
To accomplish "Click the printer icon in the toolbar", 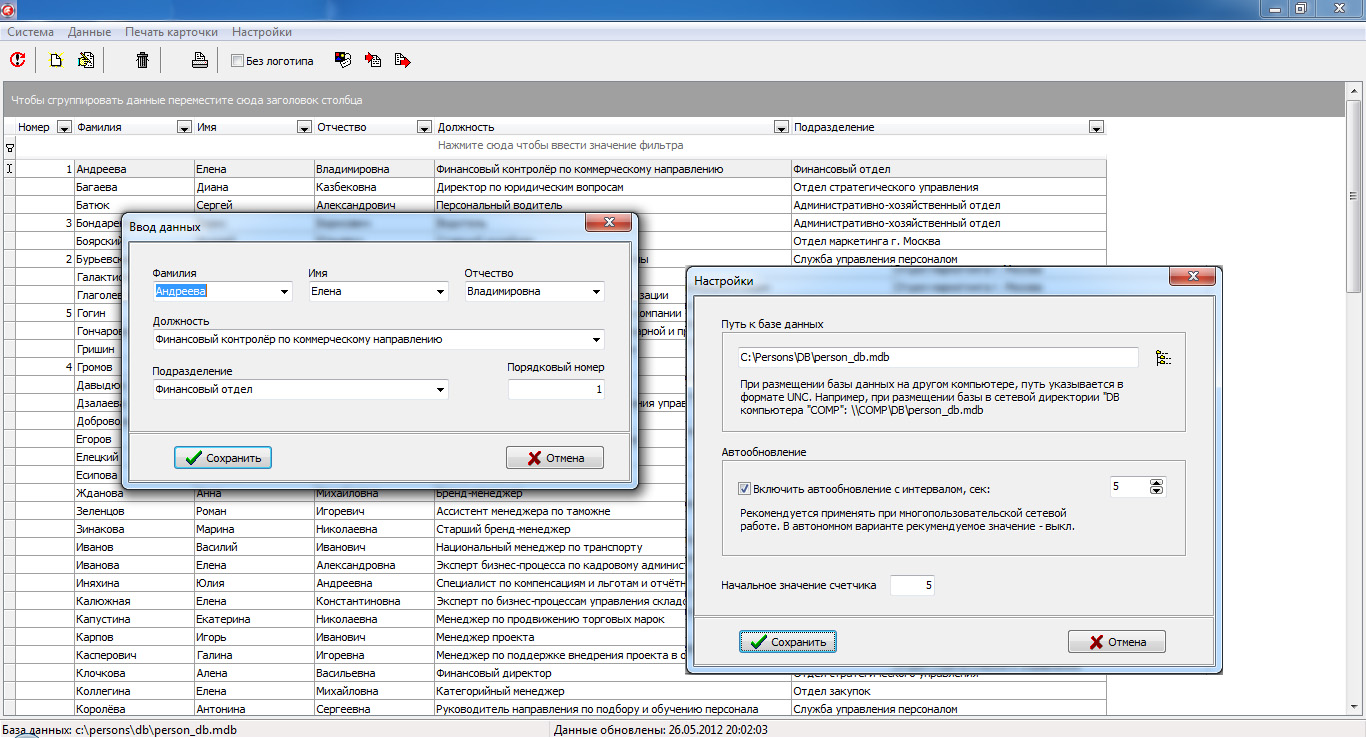I will point(200,61).
